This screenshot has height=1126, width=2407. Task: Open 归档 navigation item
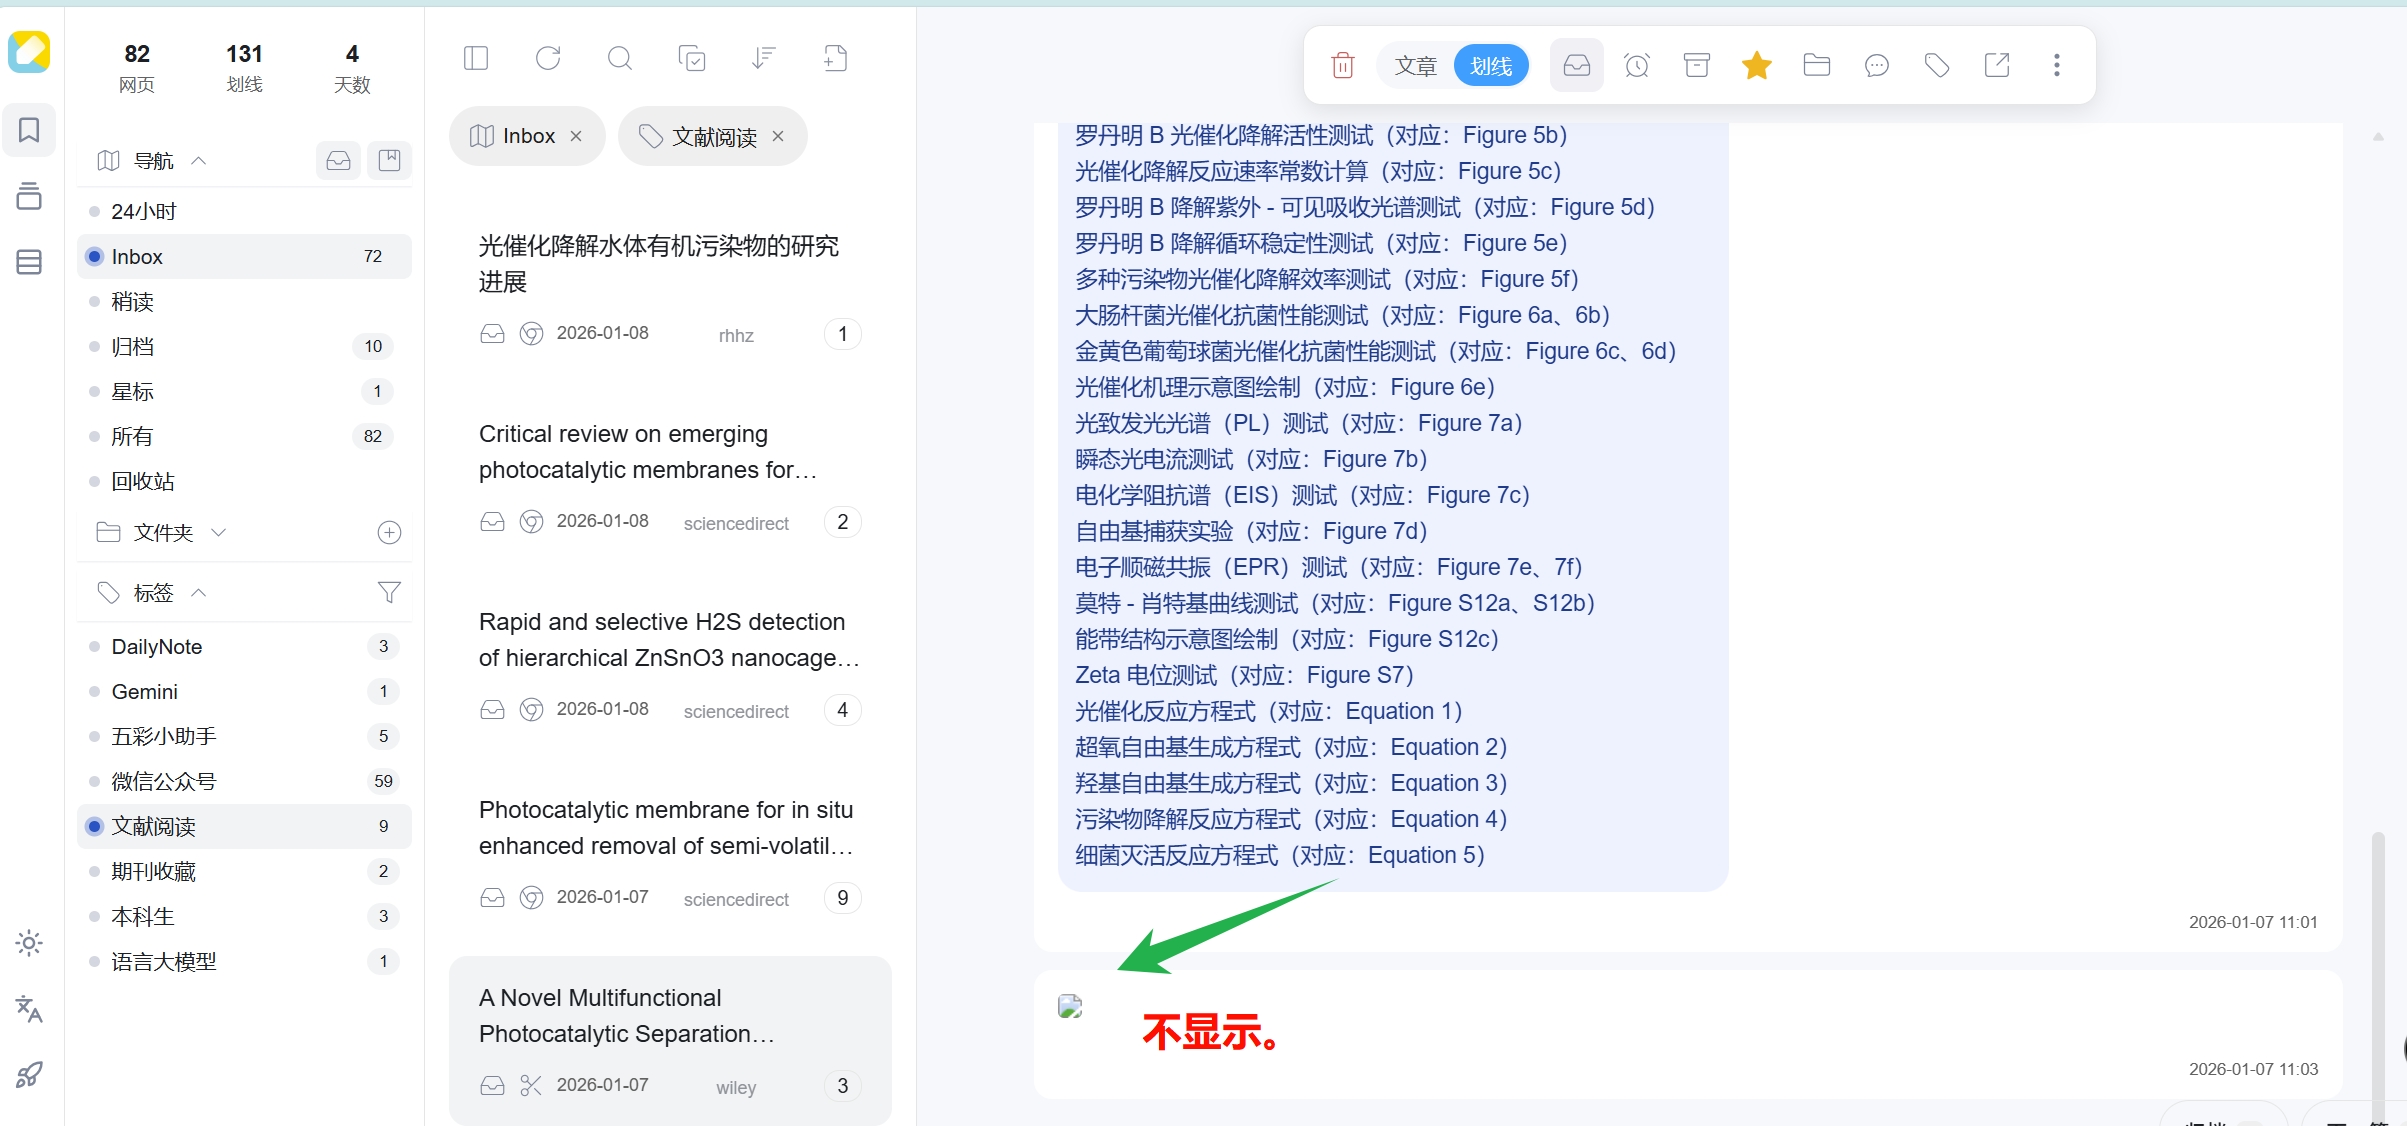point(133,346)
